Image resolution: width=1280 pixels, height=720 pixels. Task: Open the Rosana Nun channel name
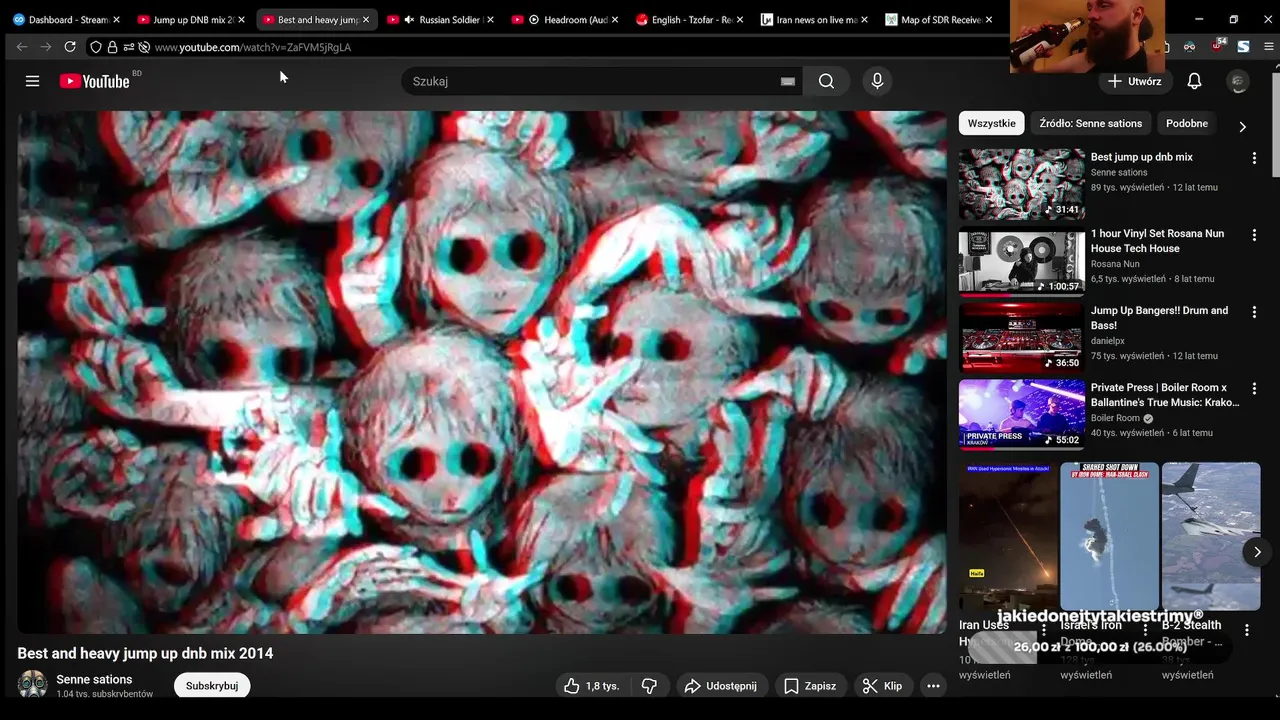tap(1115, 264)
